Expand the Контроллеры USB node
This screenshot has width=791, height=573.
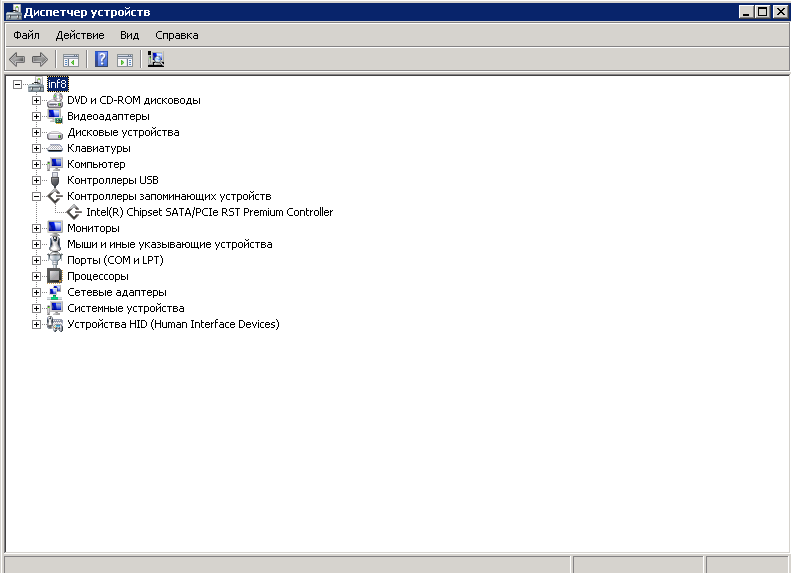(36, 181)
